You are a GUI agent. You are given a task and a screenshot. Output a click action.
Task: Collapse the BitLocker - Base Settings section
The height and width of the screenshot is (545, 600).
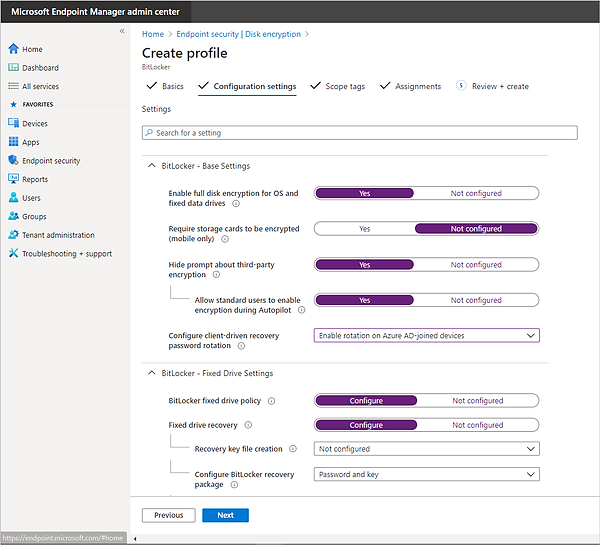click(x=150, y=166)
